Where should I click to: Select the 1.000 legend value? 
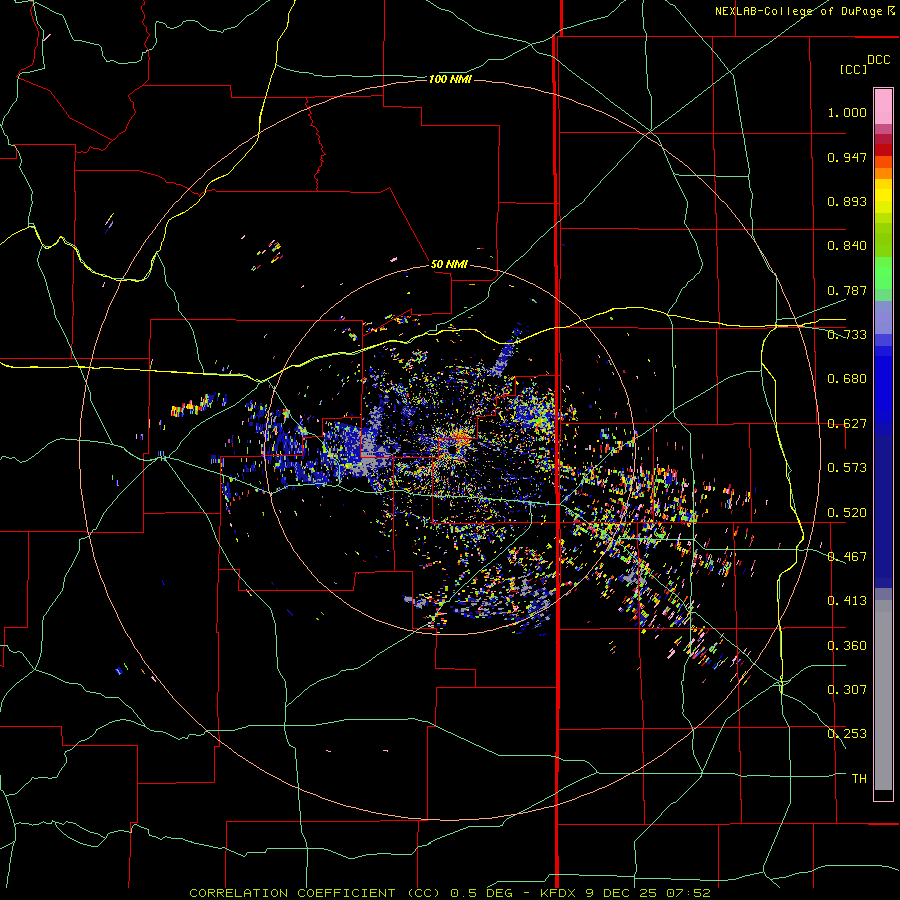tap(847, 112)
